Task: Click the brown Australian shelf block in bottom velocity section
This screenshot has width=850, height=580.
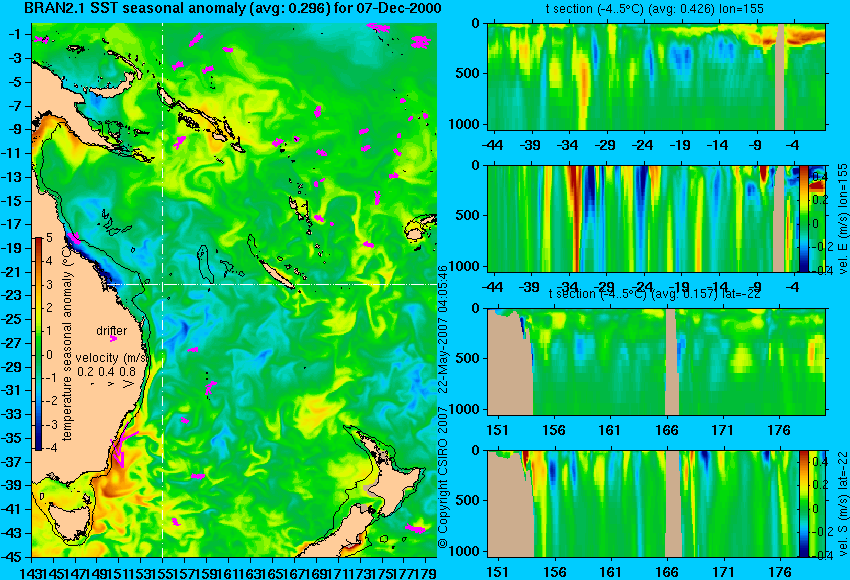Action: pos(510,507)
